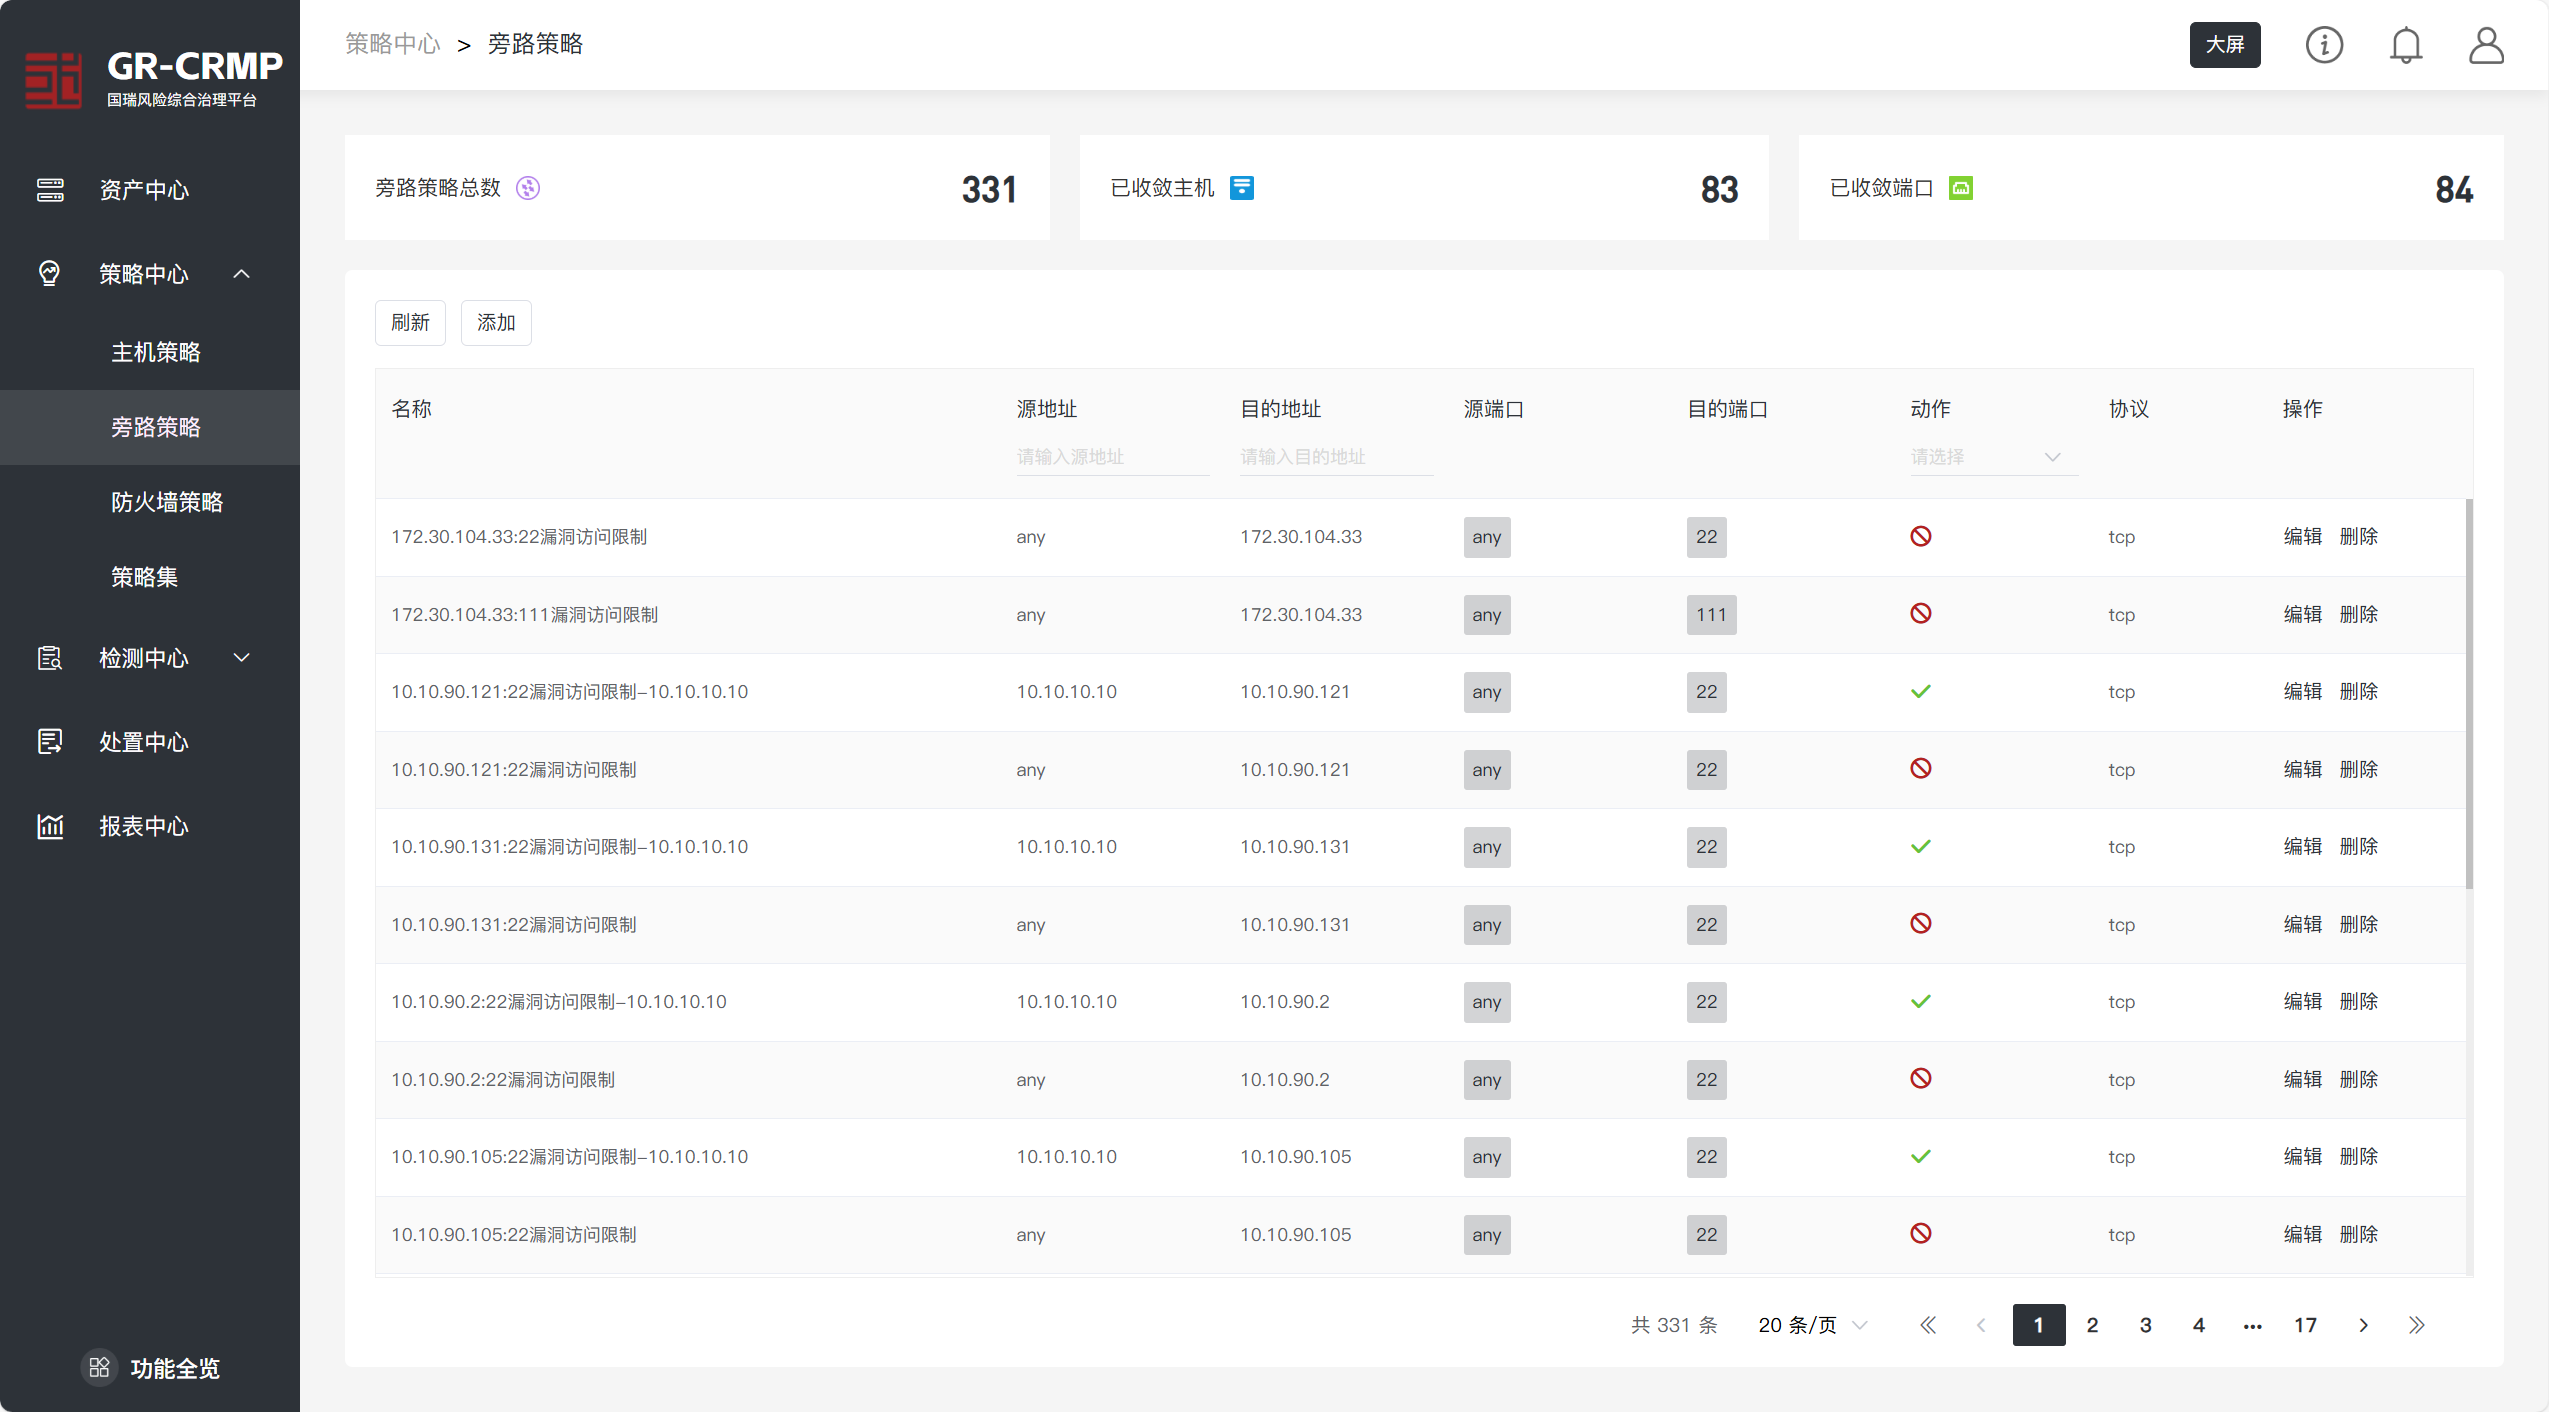The image size is (2549, 1412).
Task: Click the 添加 button
Action: pyautogui.click(x=496, y=323)
